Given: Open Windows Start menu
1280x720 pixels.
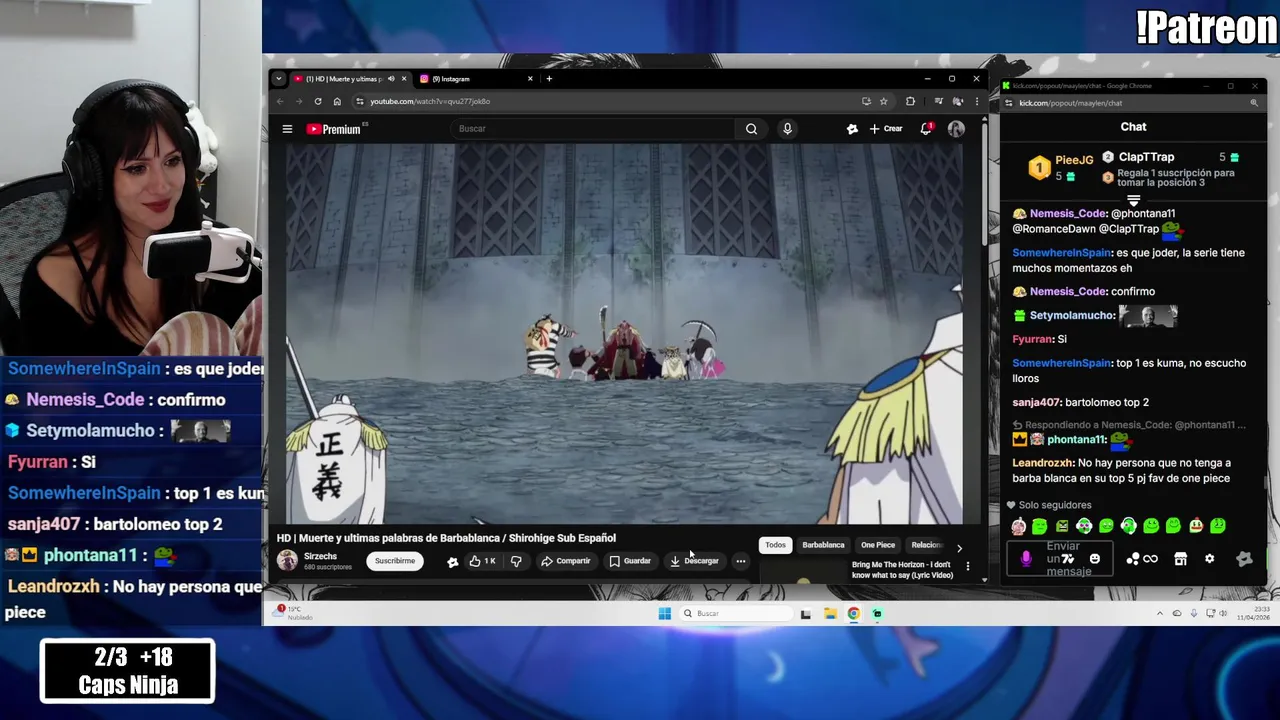Looking at the screenshot, I should [x=664, y=613].
